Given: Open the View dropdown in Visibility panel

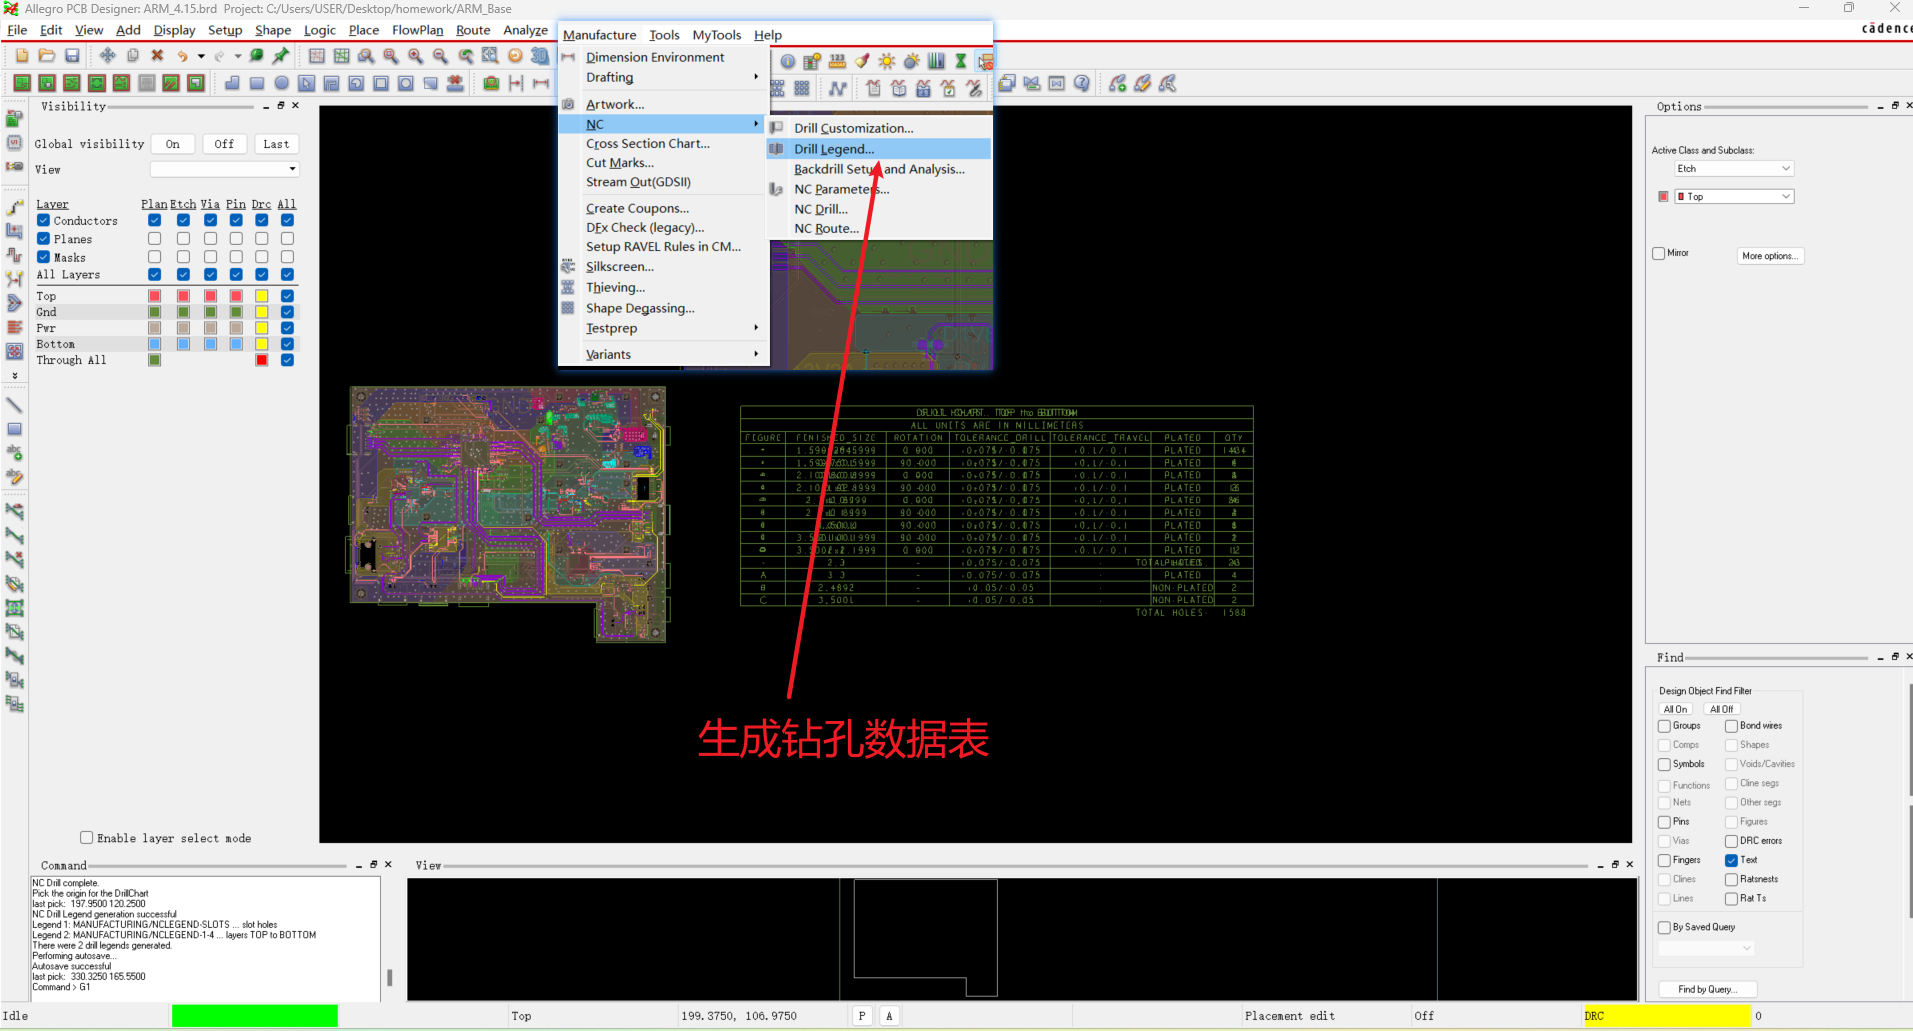Looking at the screenshot, I should [x=225, y=169].
